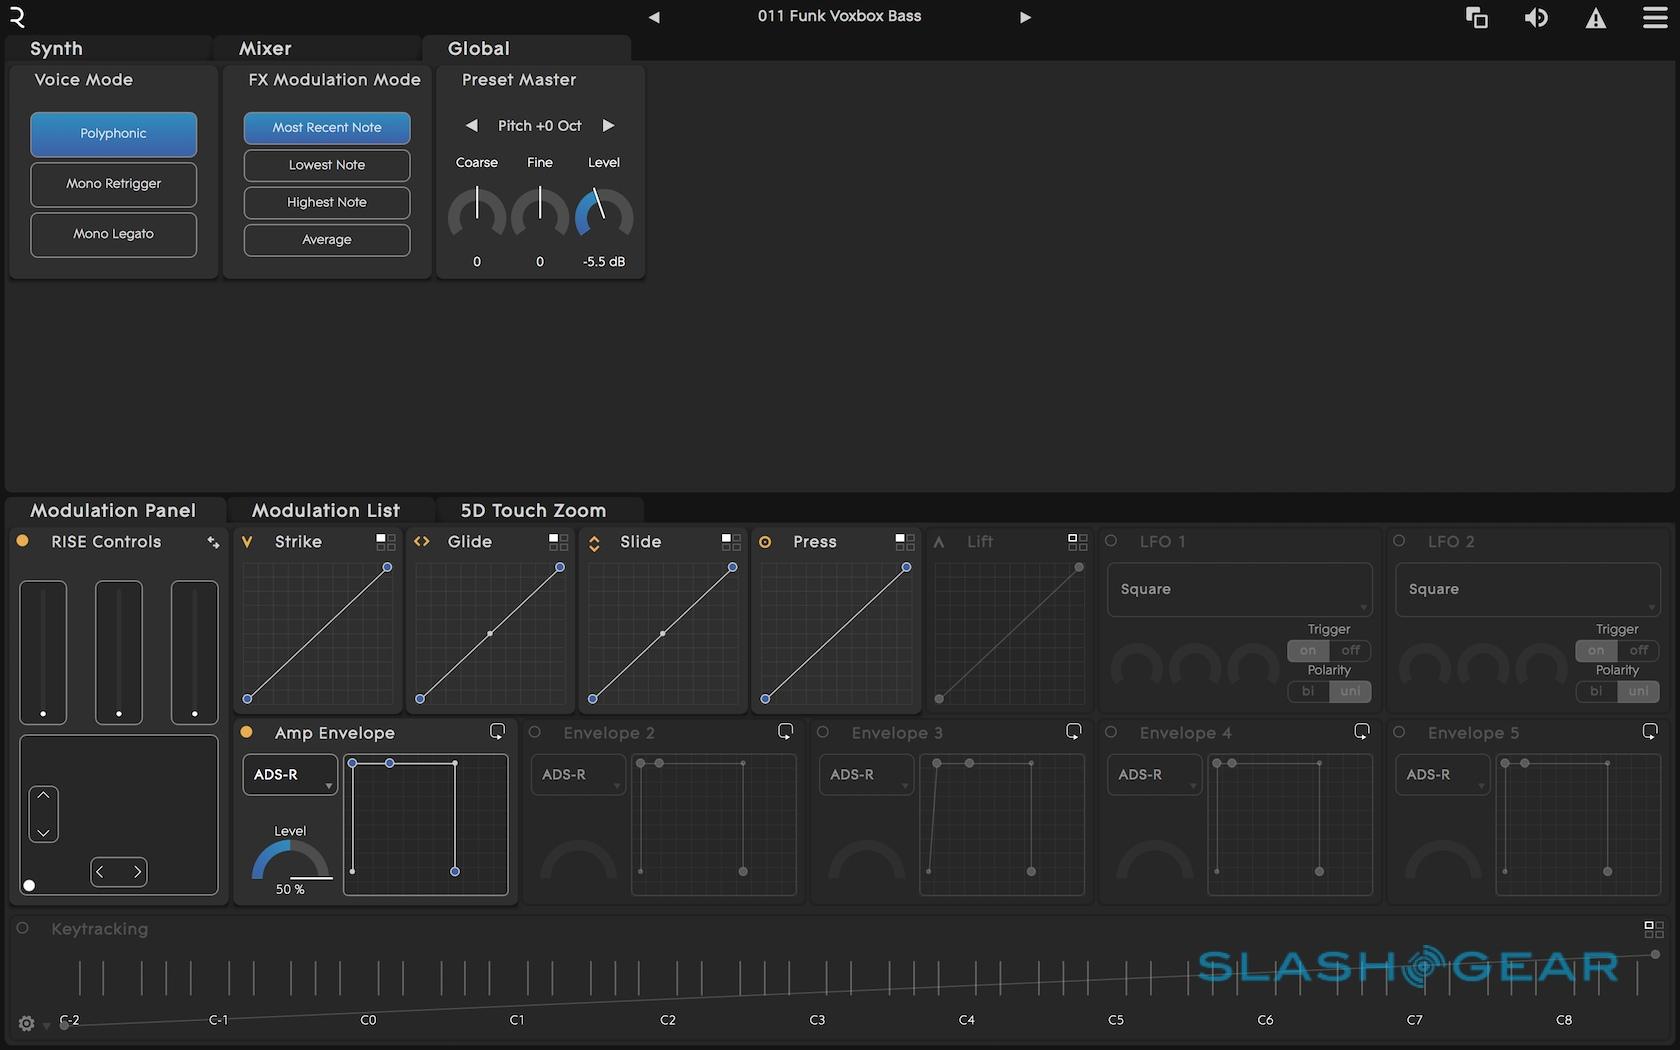1680x1050 pixels.
Task: Select Mono Legato voice mode
Action: [113, 234]
